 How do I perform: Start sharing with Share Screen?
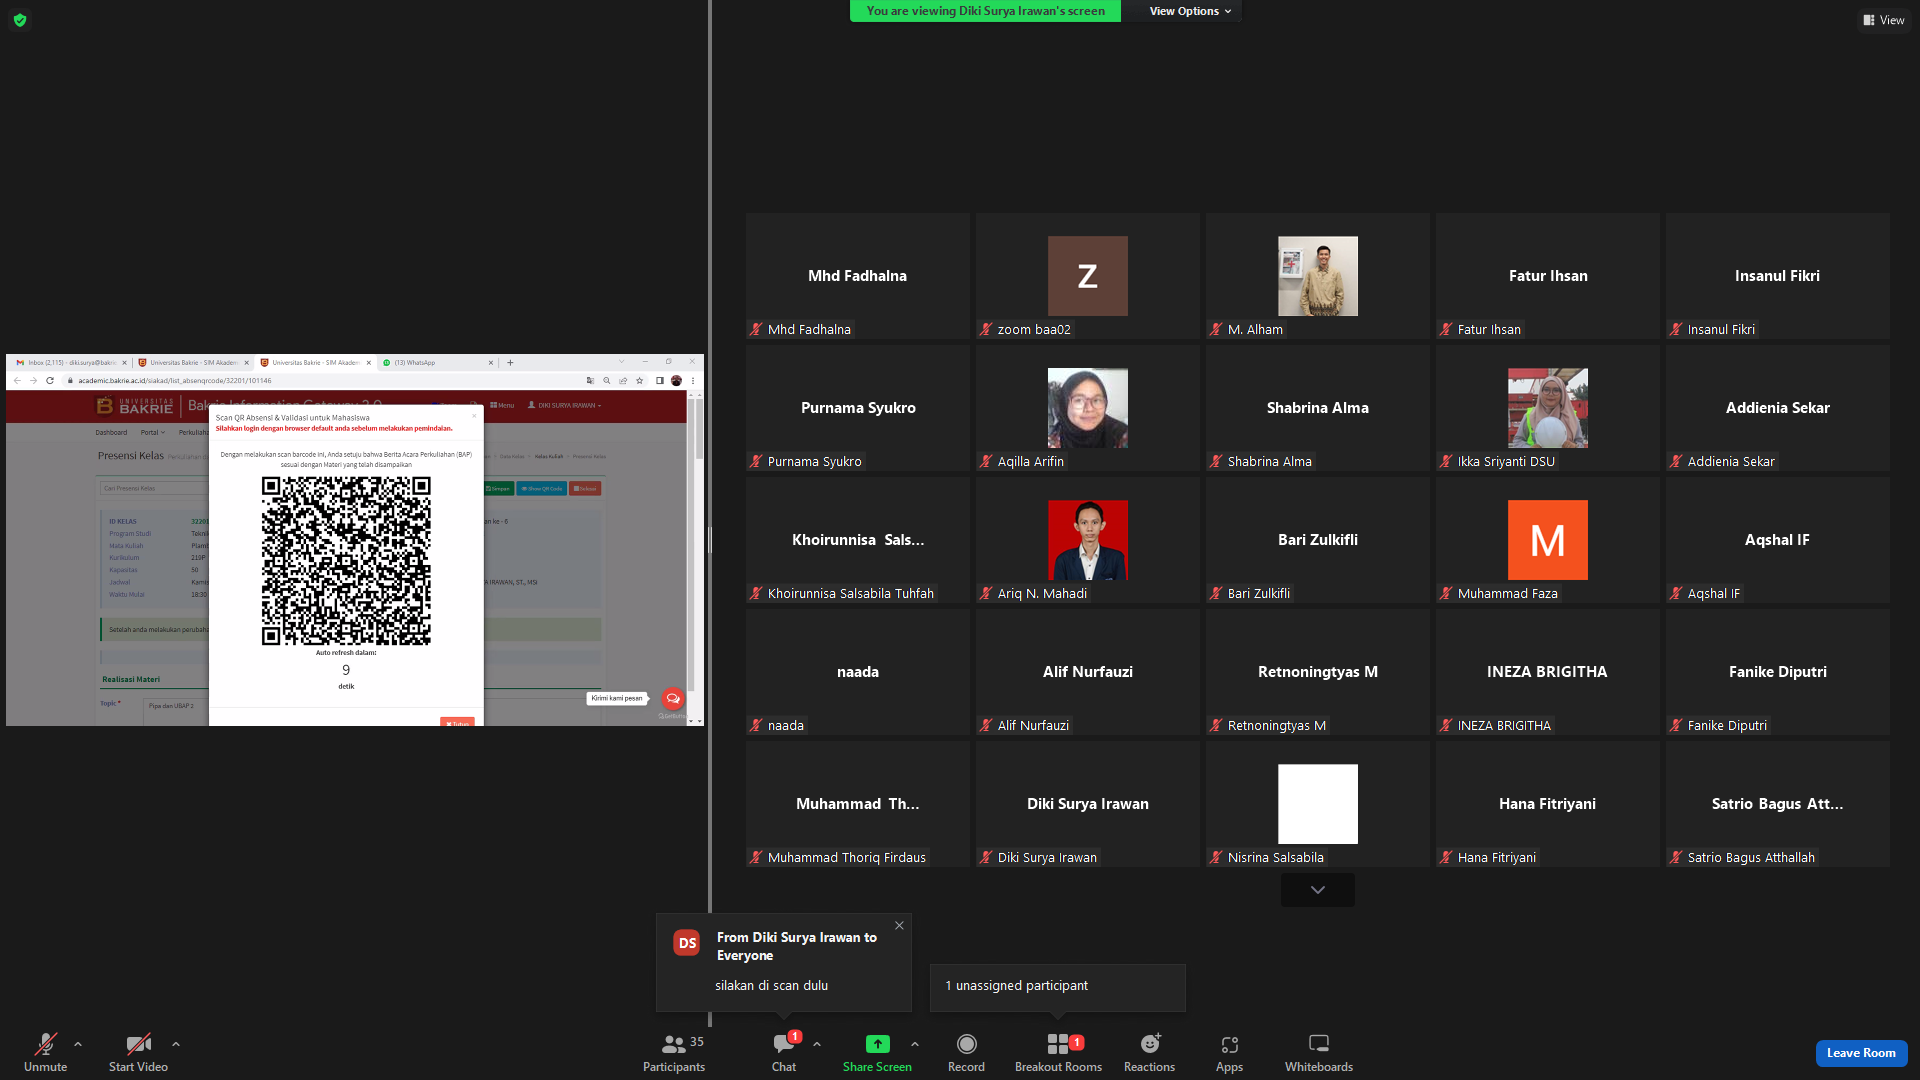click(x=877, y=1052)
